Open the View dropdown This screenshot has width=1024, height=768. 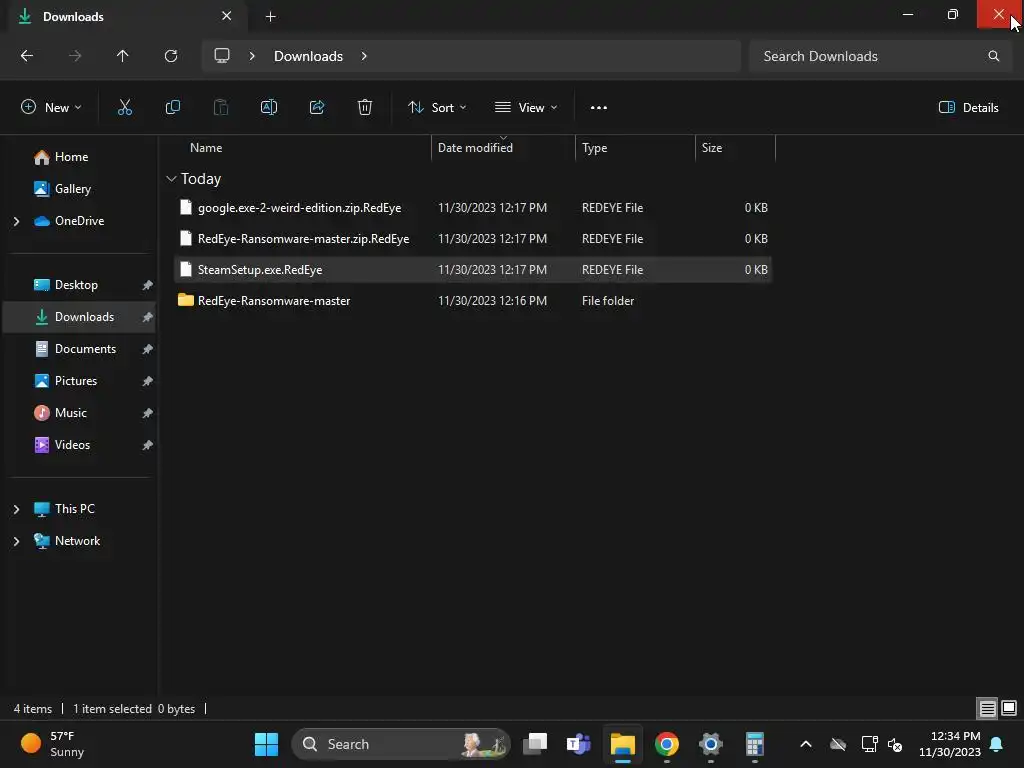point(526,108)
